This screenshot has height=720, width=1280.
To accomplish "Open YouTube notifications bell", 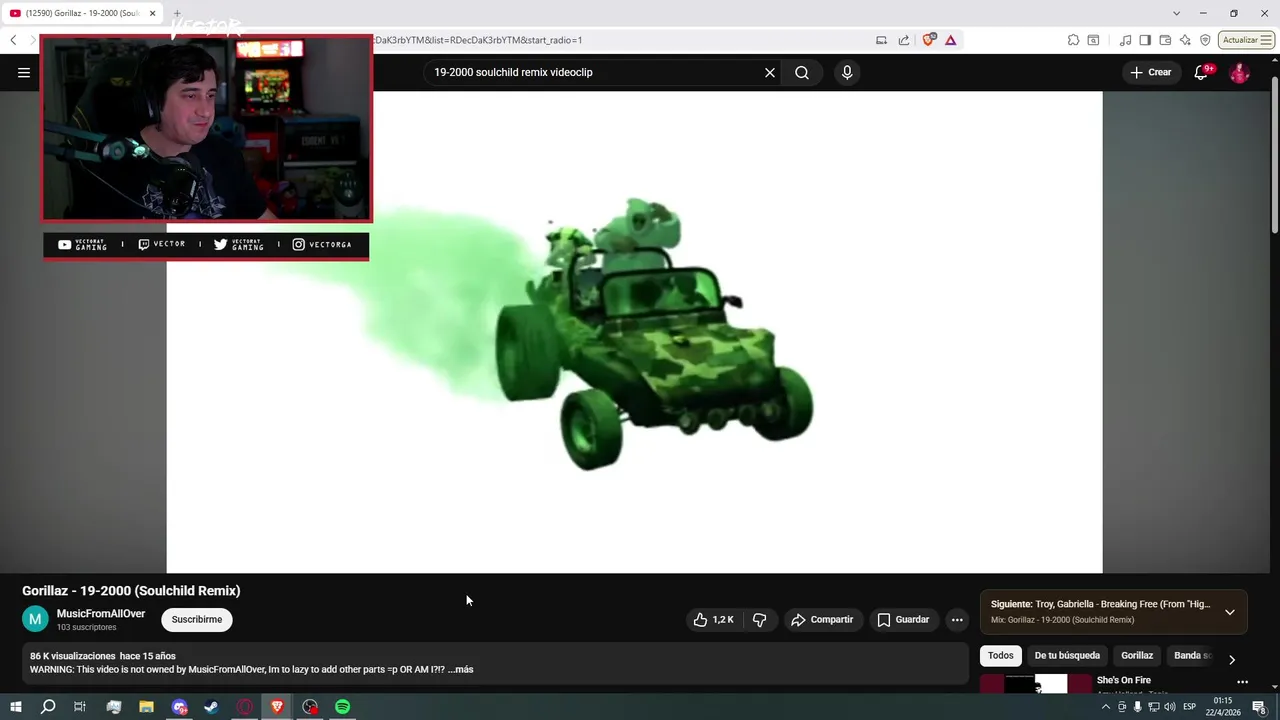I will (x=1202, y=72).
